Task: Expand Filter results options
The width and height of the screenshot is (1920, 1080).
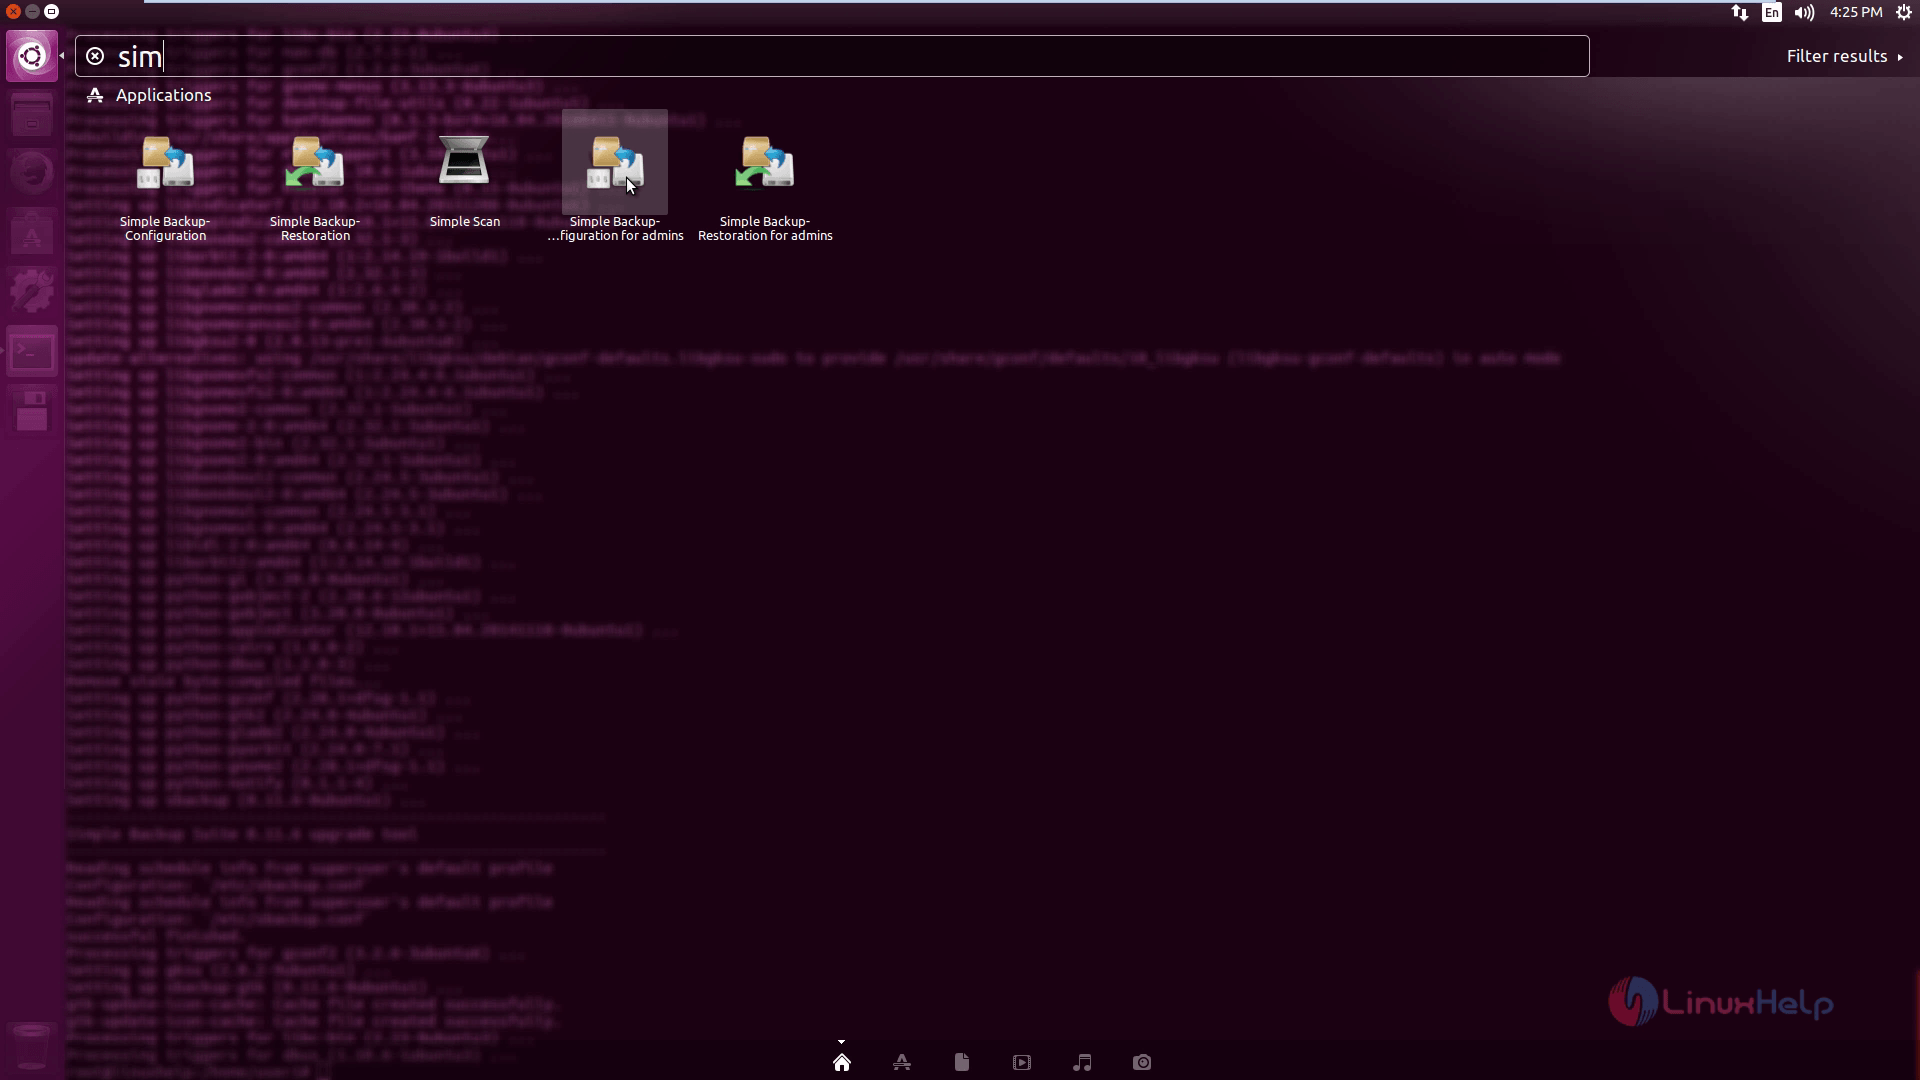Action: [x=1844, y=56]
